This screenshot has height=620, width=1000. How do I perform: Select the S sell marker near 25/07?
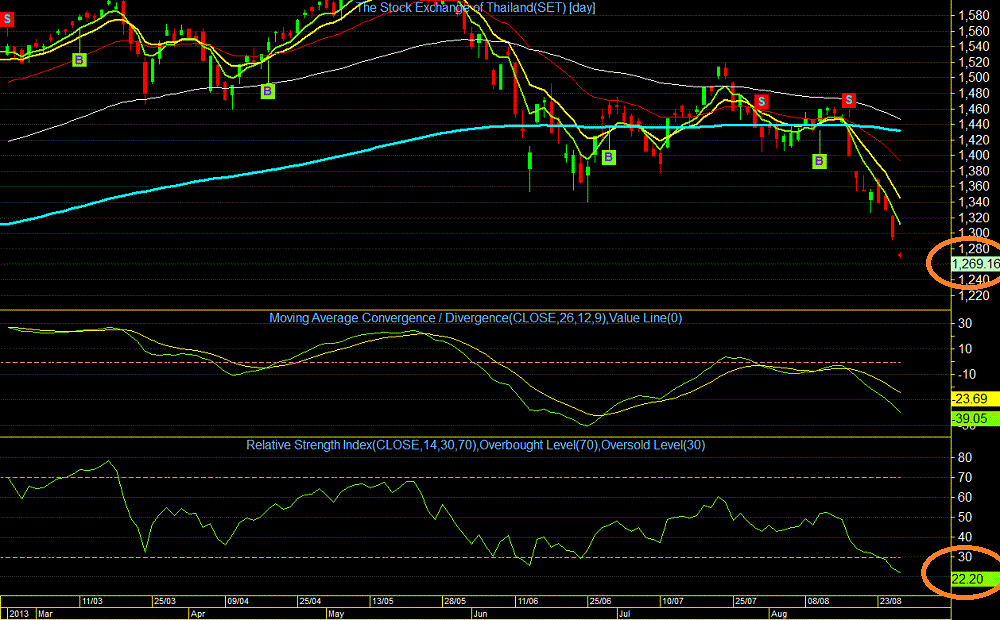pos(761,101)
